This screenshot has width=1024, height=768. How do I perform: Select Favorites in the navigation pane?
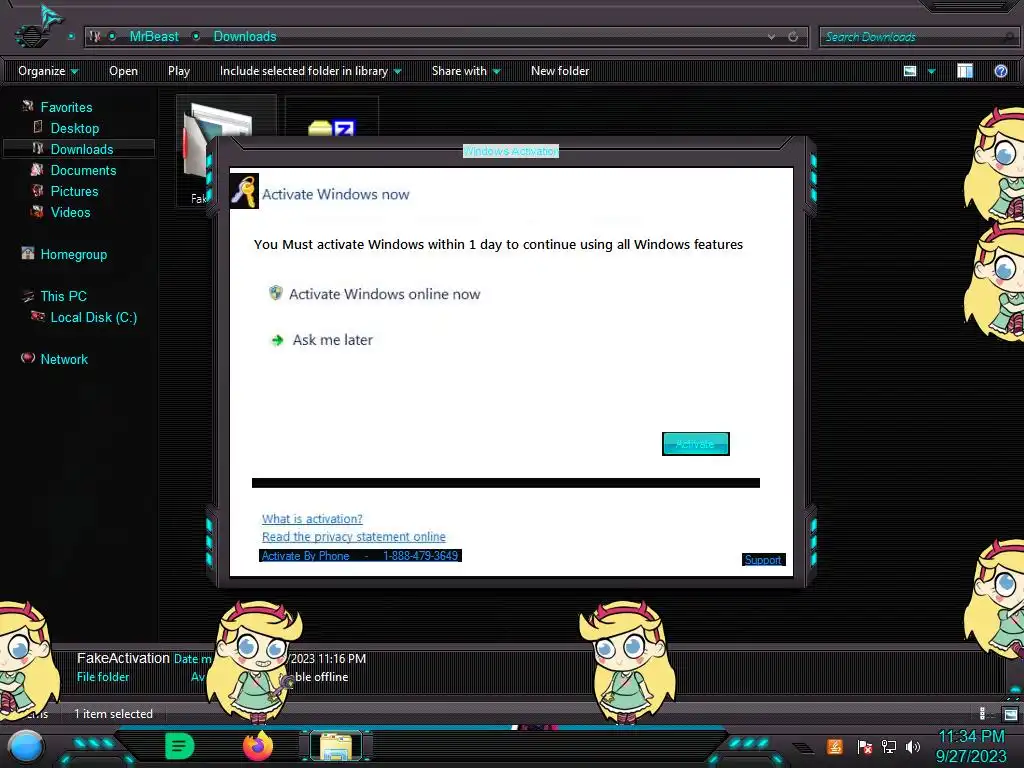[x=66, y=107]
